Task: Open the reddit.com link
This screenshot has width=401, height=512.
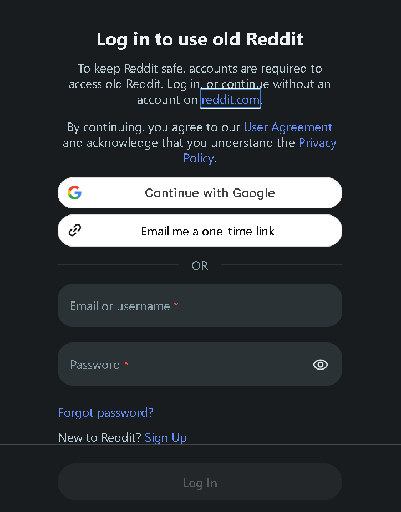Action: coord(230,99)
